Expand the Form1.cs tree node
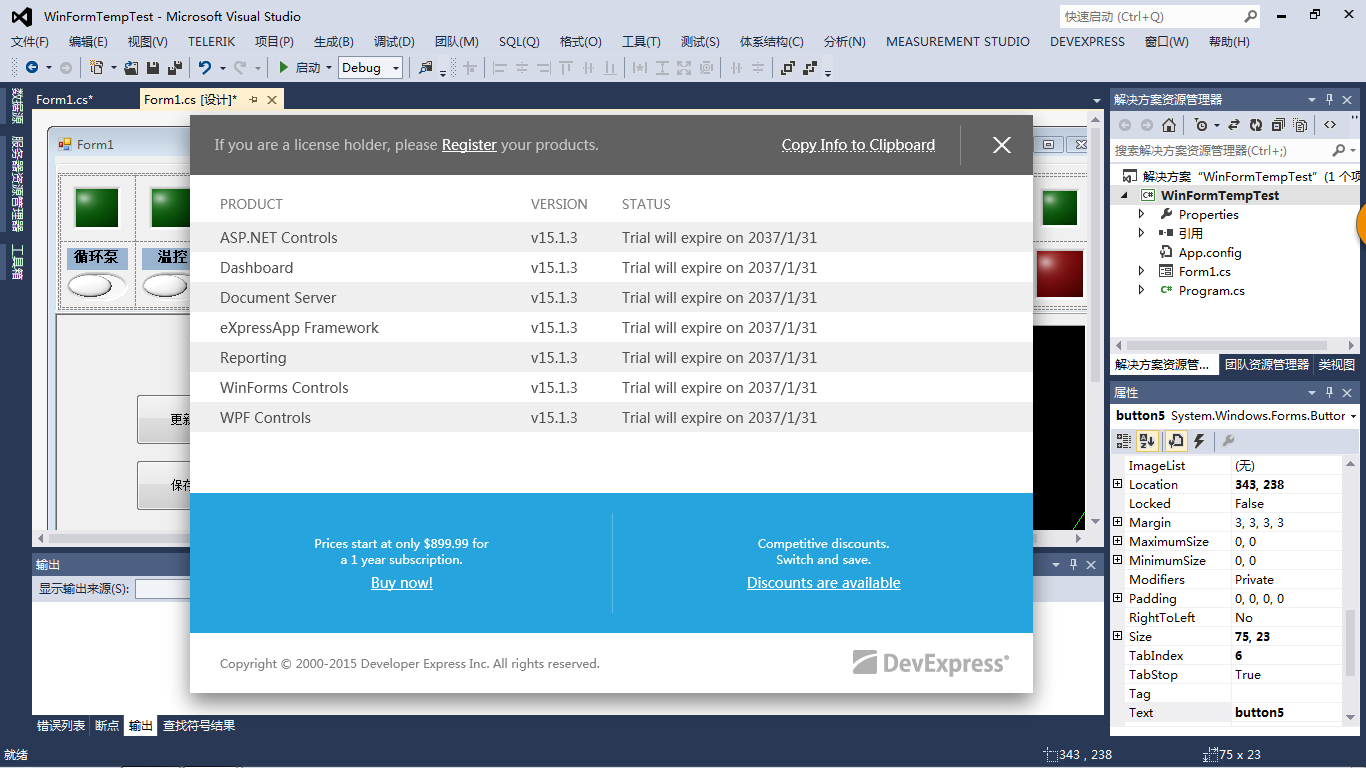This screenshot has width=1366, height=768. [1142, 272]
